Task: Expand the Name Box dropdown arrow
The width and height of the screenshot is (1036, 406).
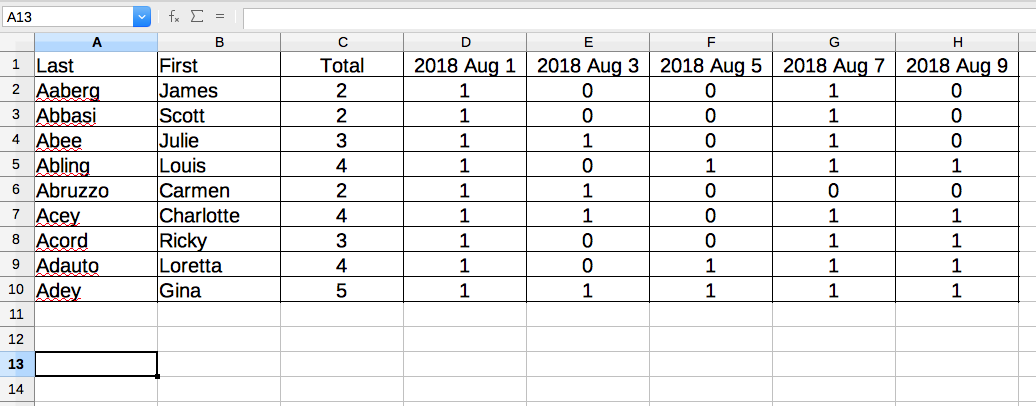Action: pos(141,17)
